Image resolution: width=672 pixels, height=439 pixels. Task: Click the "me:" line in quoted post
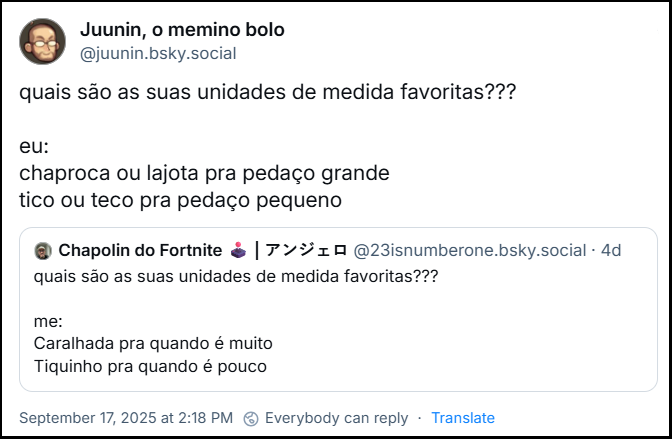click(x=48, y=321)
